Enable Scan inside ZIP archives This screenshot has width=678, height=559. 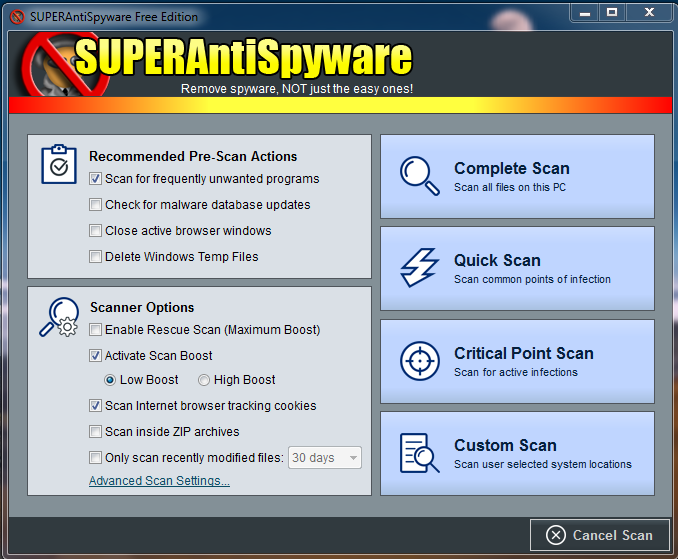point(95,431)
